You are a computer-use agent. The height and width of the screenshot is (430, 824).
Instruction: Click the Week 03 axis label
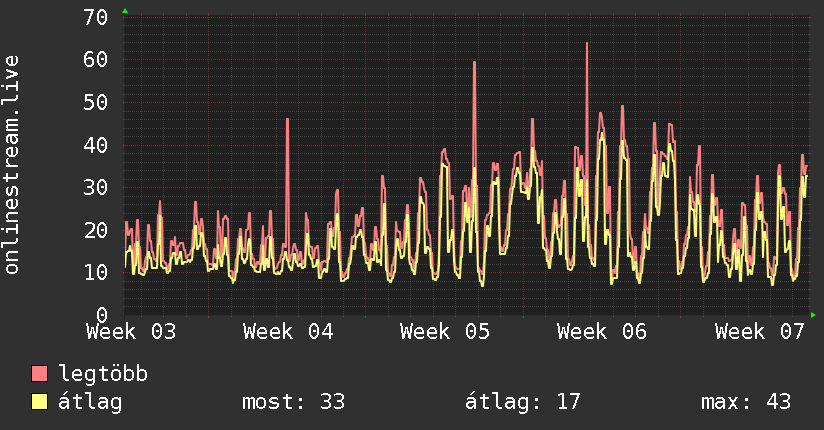click(x=131, y=332)
